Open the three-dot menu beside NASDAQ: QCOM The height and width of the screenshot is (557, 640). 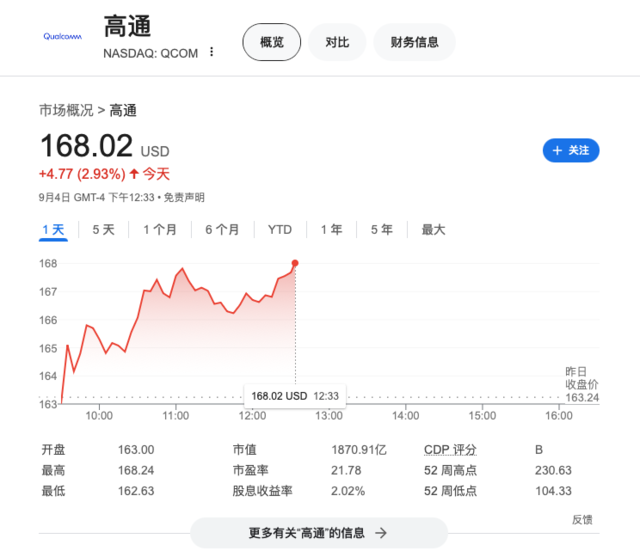211,52
